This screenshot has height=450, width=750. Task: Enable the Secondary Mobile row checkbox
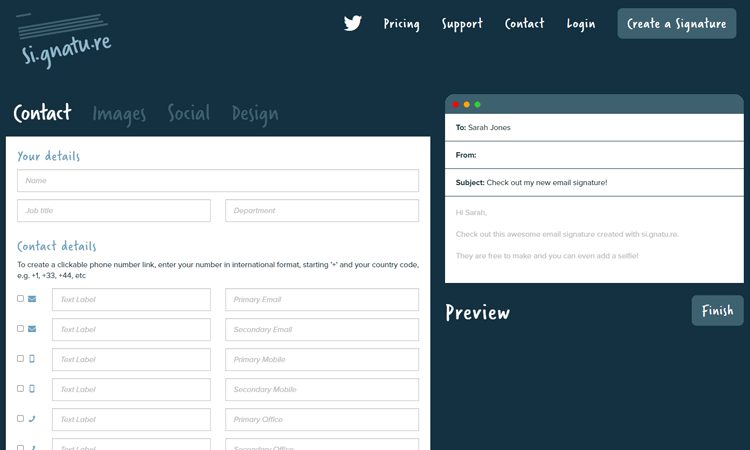coord(20,388)
